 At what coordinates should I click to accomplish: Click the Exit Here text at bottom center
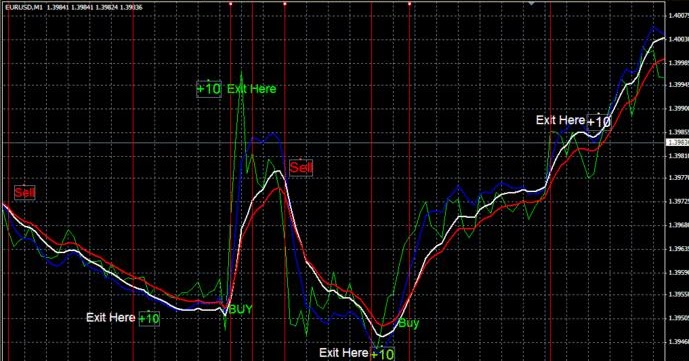coord(344,353)
